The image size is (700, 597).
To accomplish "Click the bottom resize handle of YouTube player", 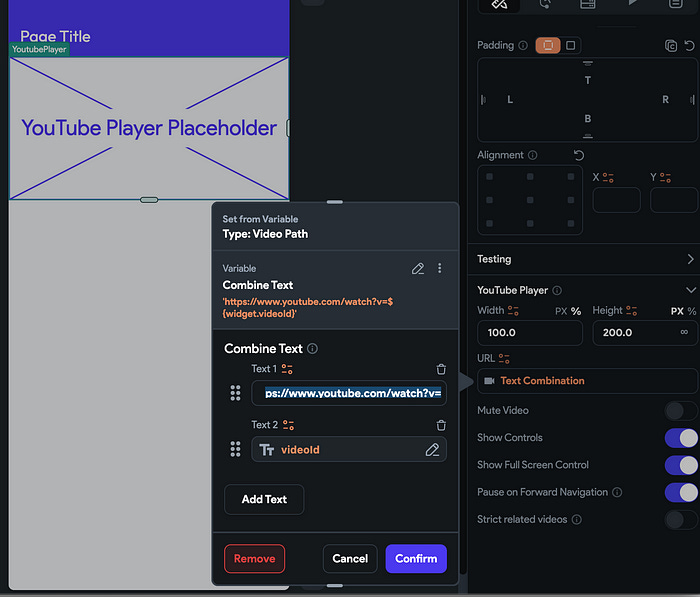I will (x=149, y=200).
